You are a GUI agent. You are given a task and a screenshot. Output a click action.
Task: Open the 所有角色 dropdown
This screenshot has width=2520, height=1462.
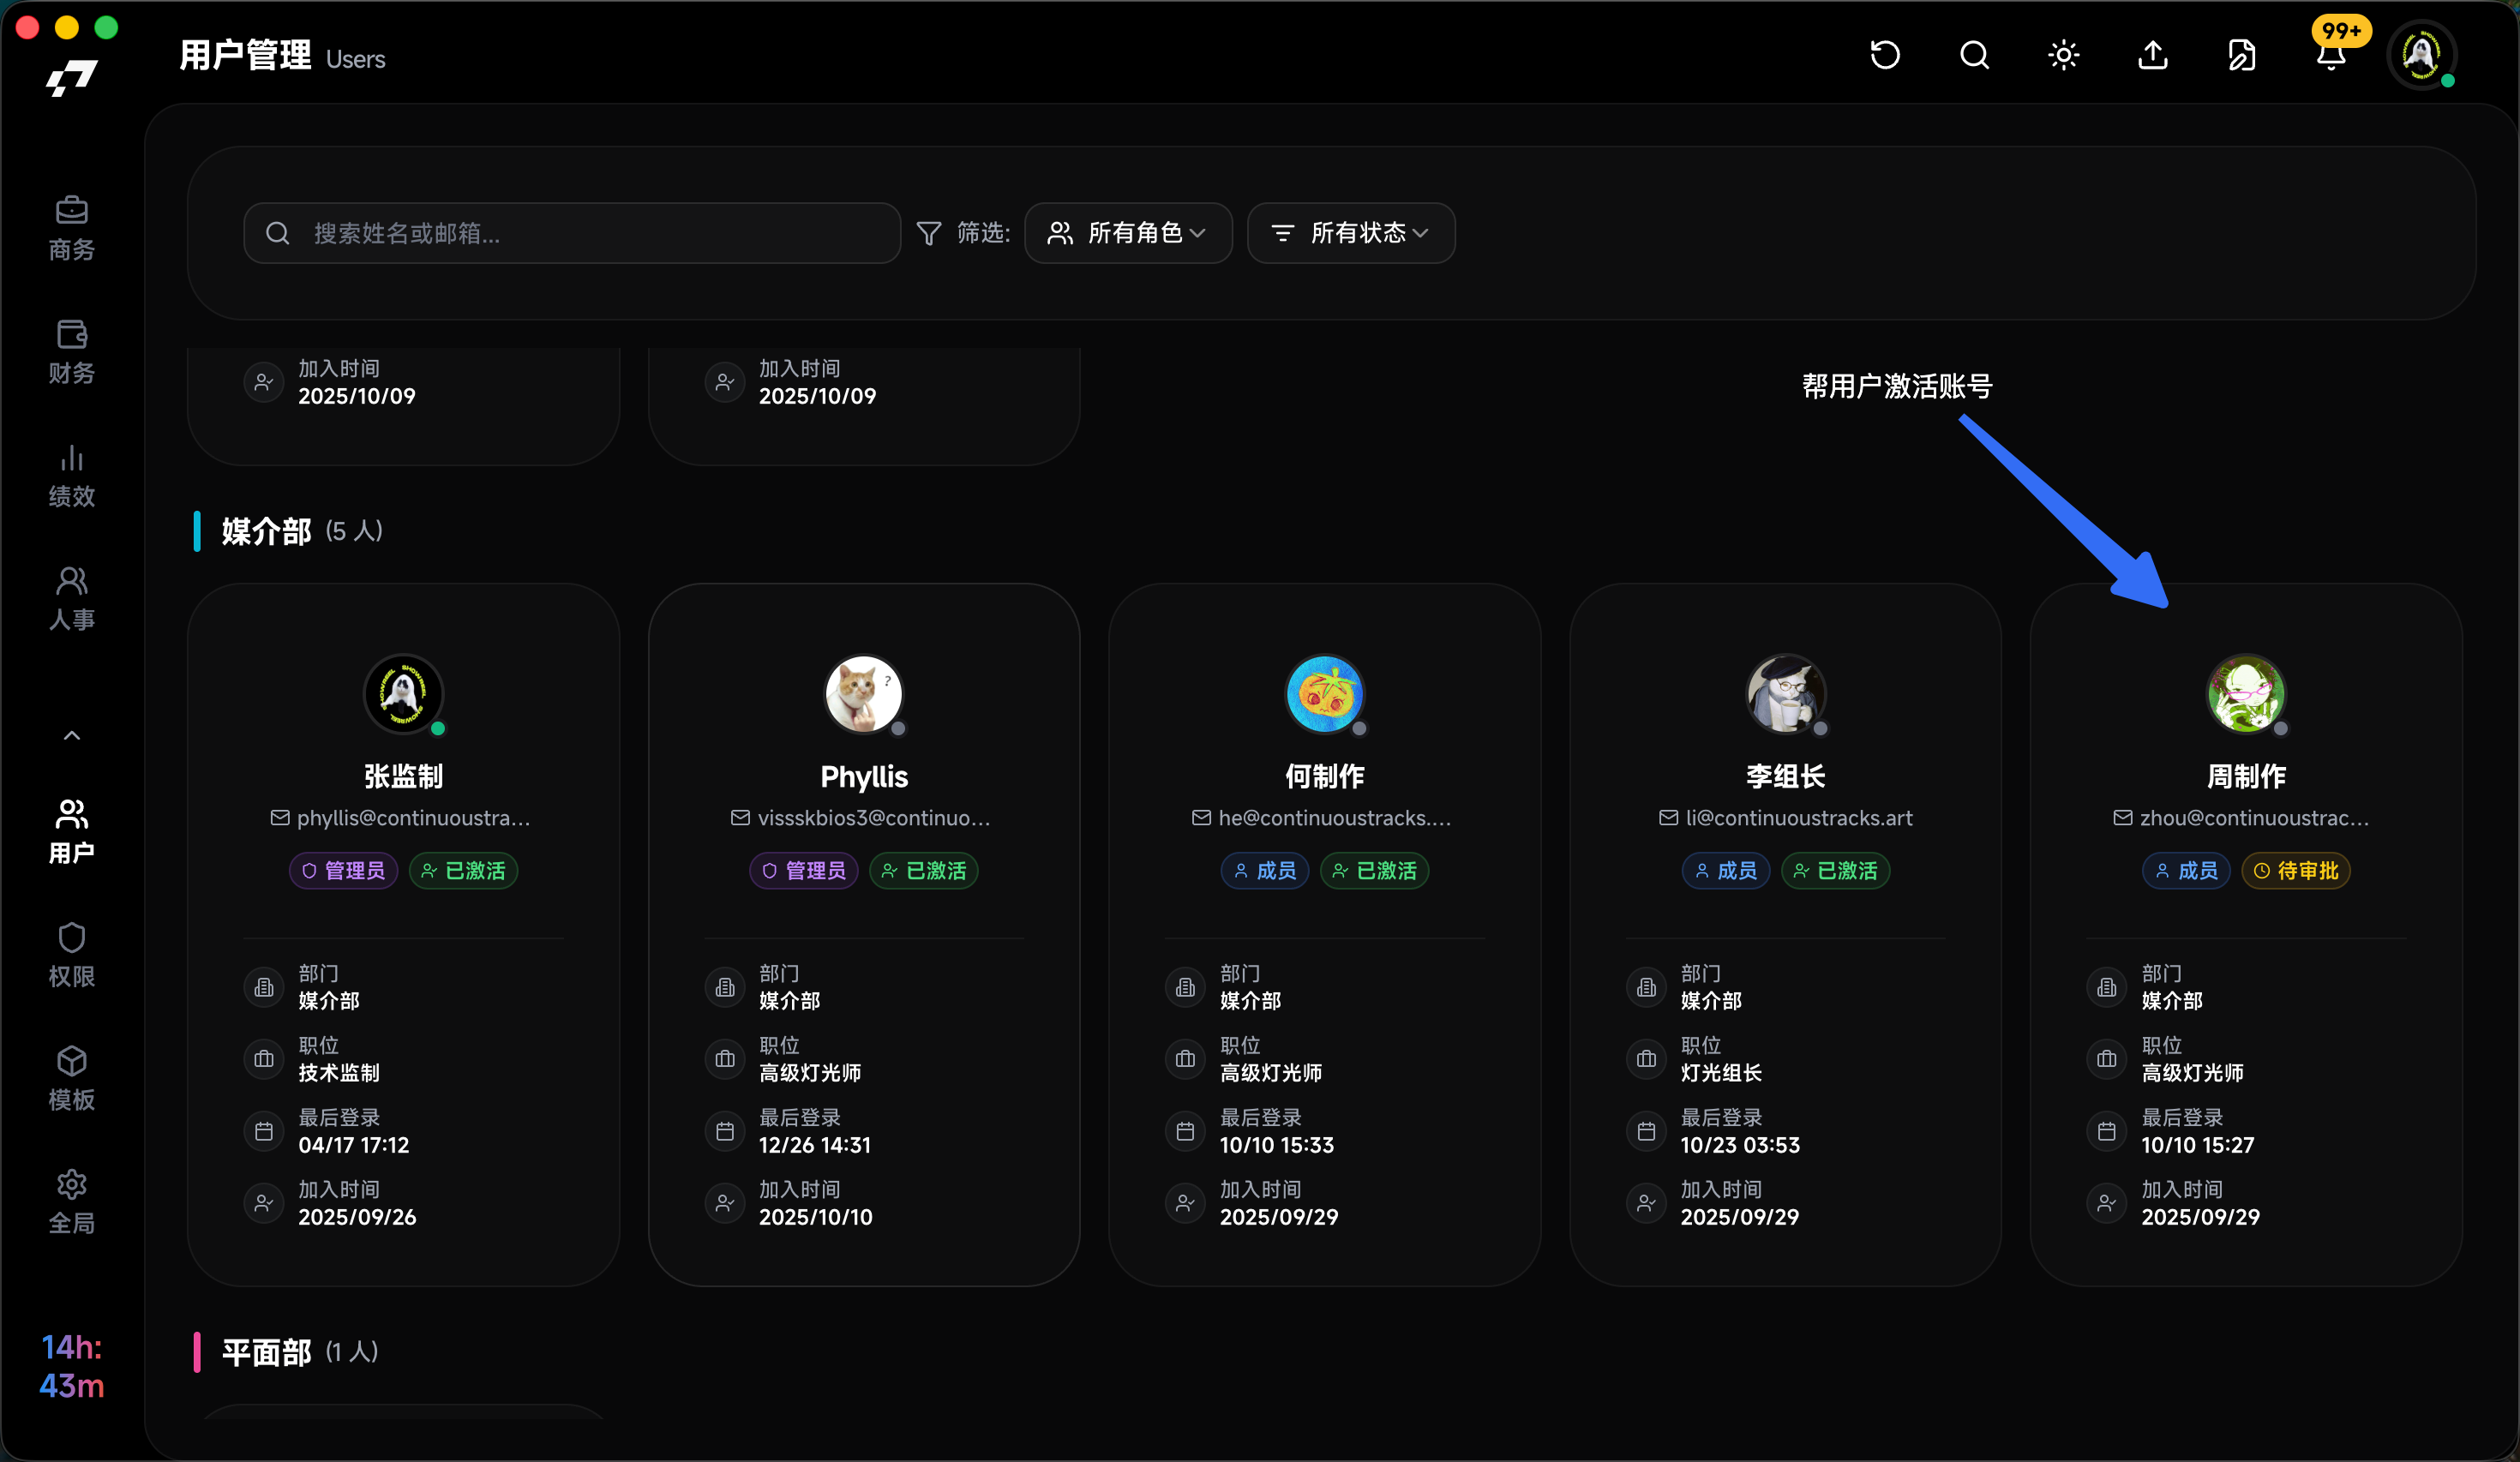pyautogui.click(x=1128, y=233)
